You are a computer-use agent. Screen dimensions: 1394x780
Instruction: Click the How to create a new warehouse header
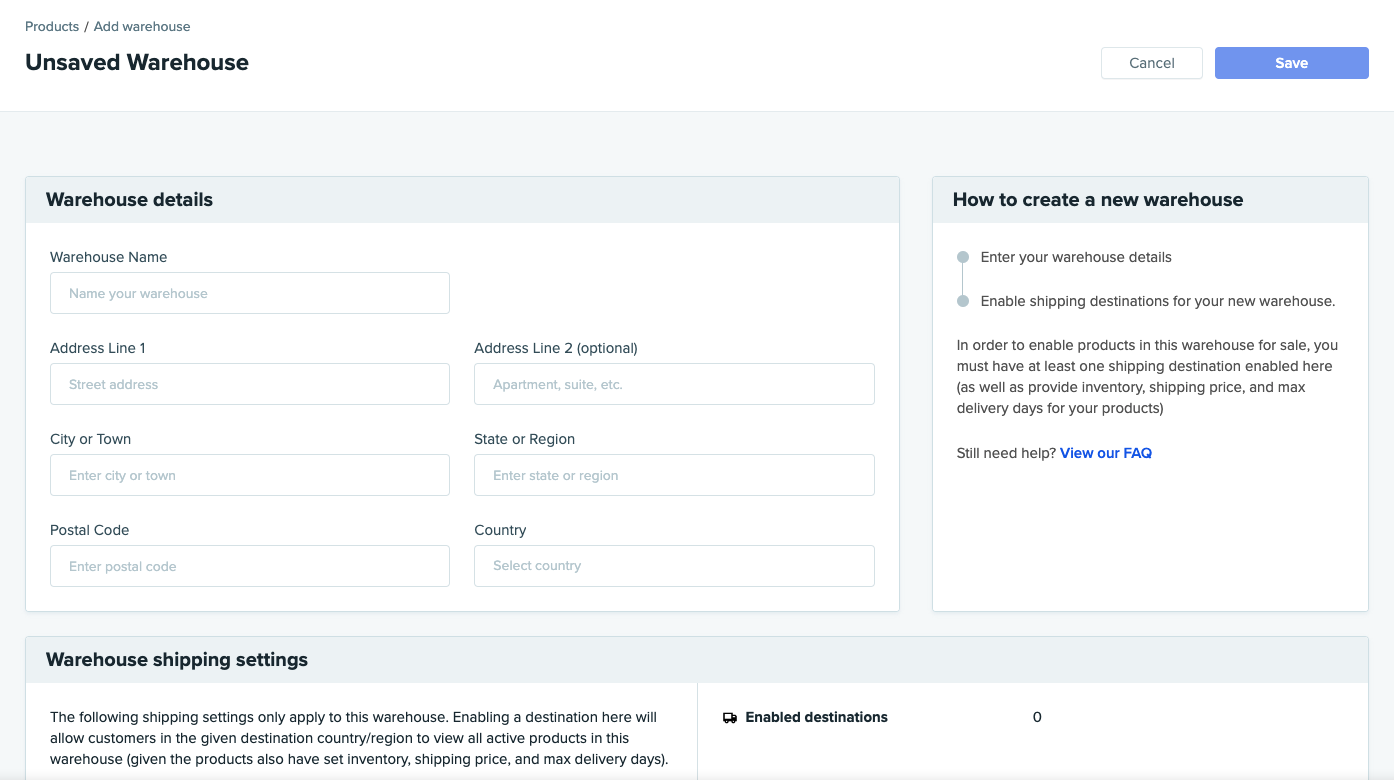click(1097, 200)
